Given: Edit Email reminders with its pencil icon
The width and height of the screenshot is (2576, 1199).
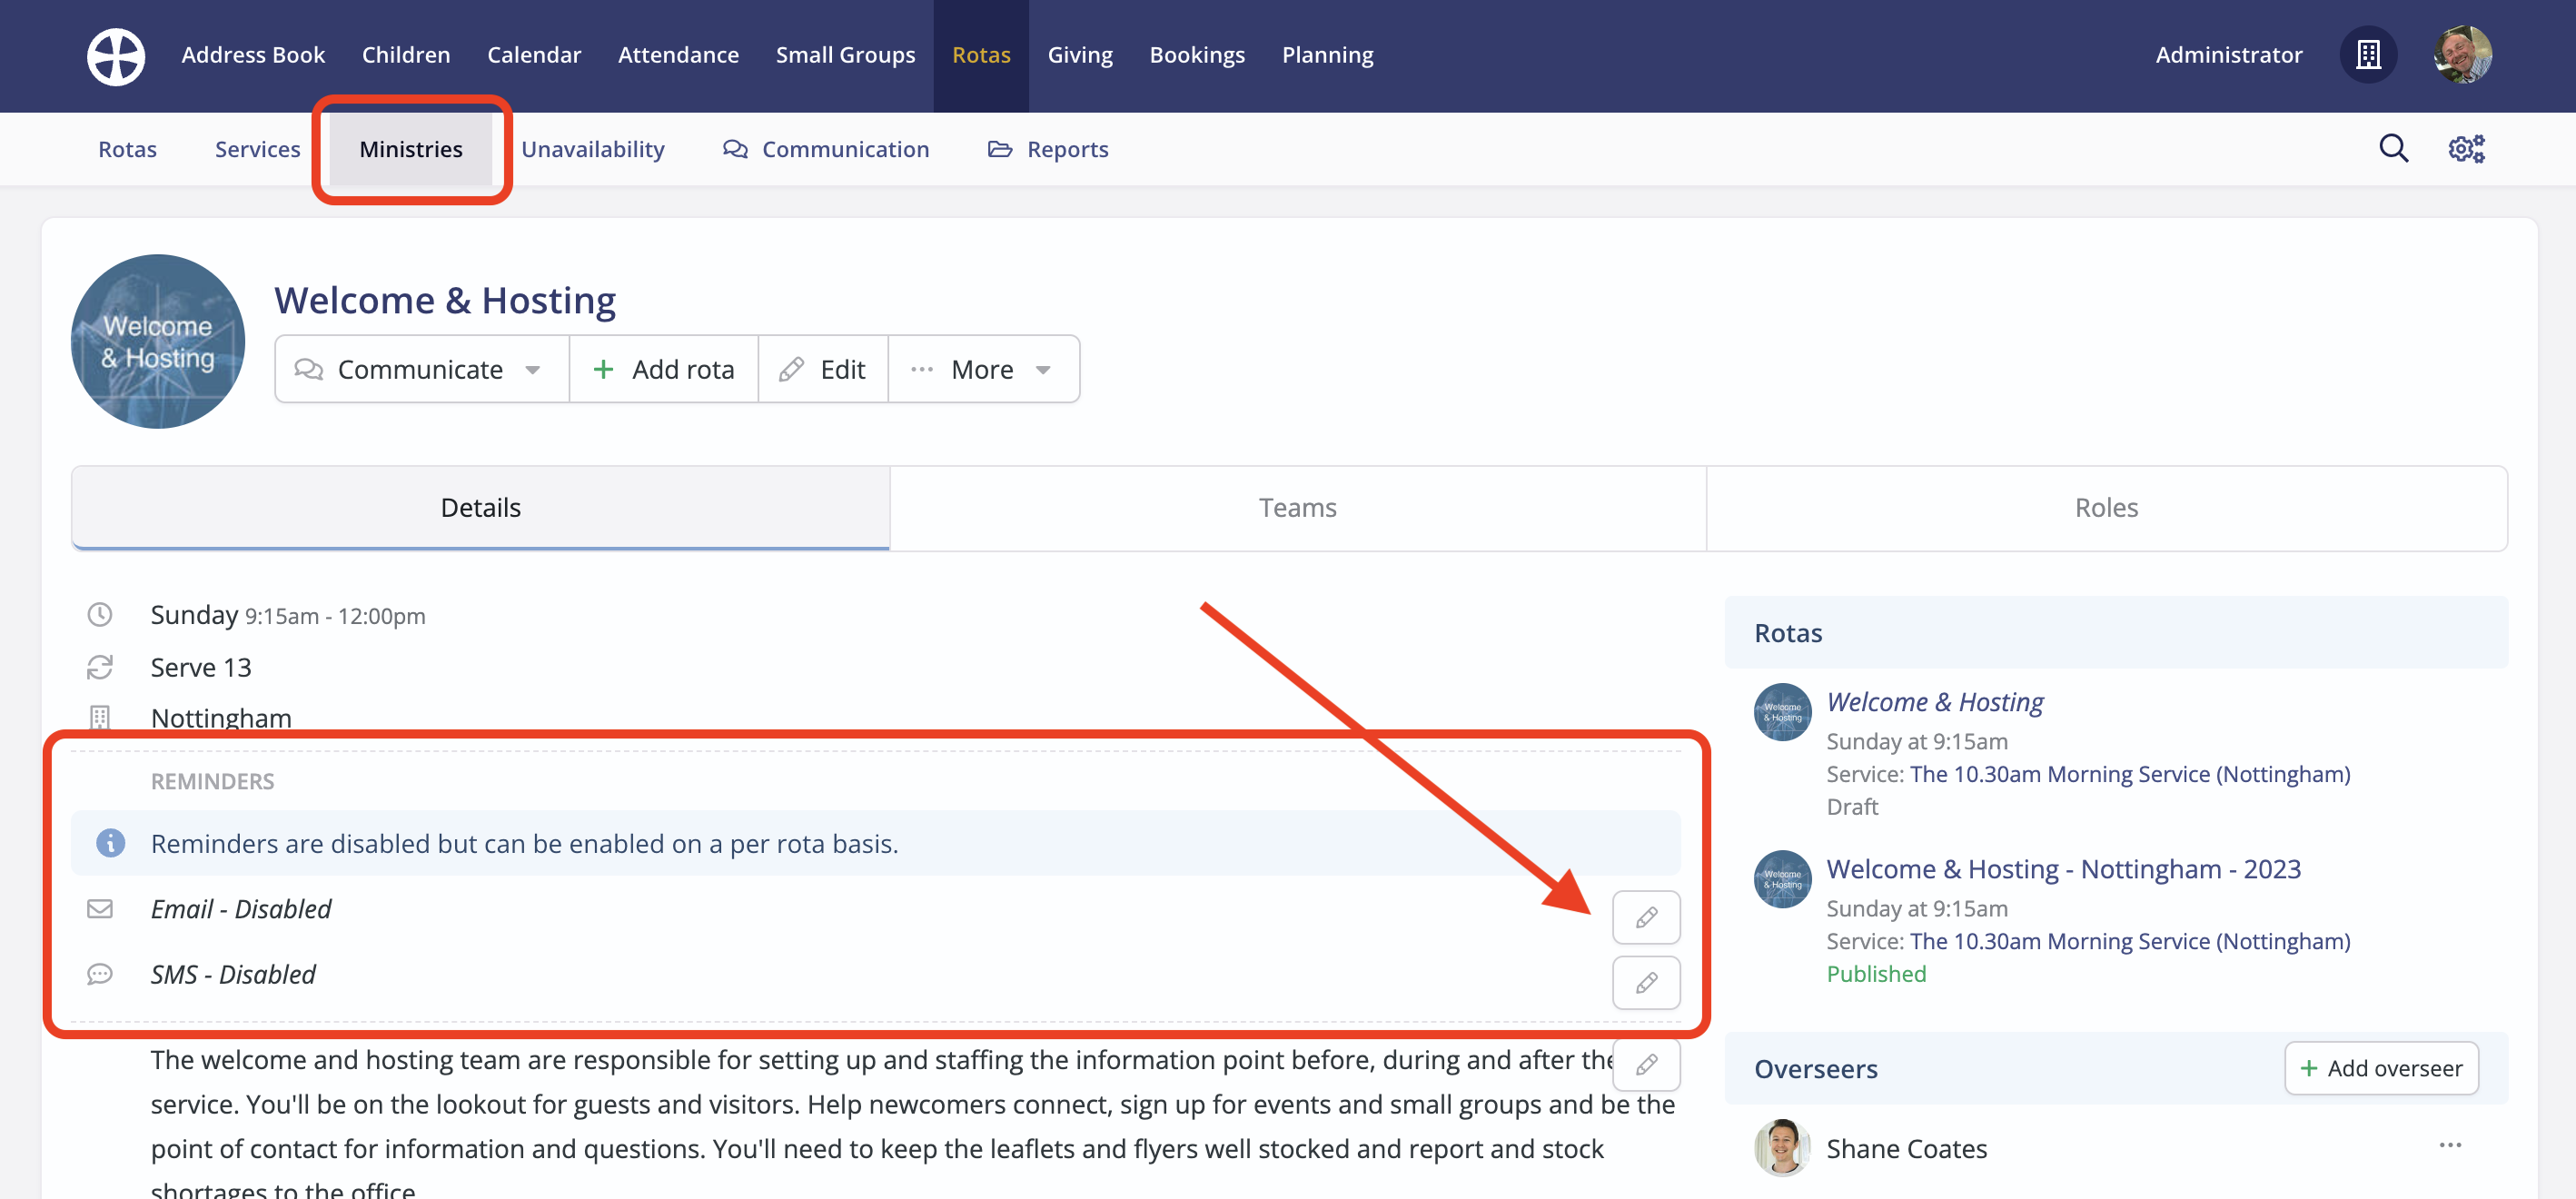Looking at the screenshot, I should [x=1646, y=917].
